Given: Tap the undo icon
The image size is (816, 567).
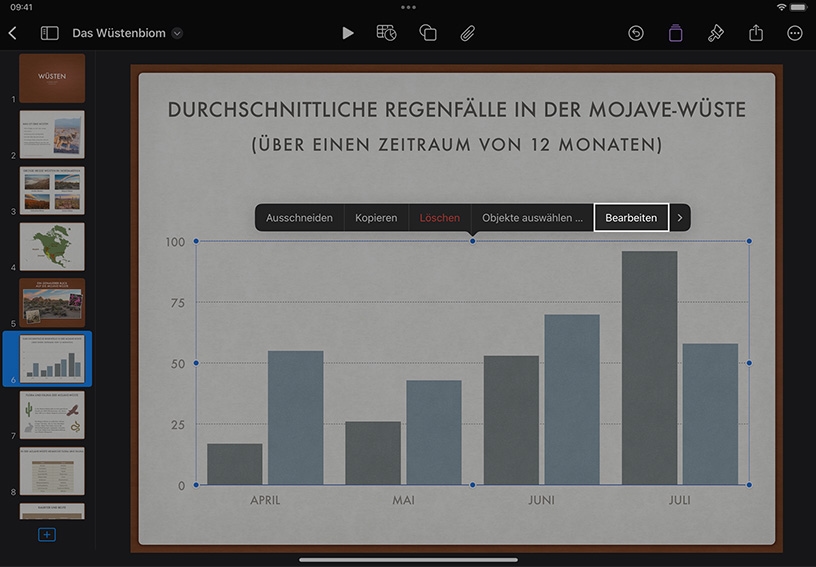Looking at the screenshot, I should 635,33.
